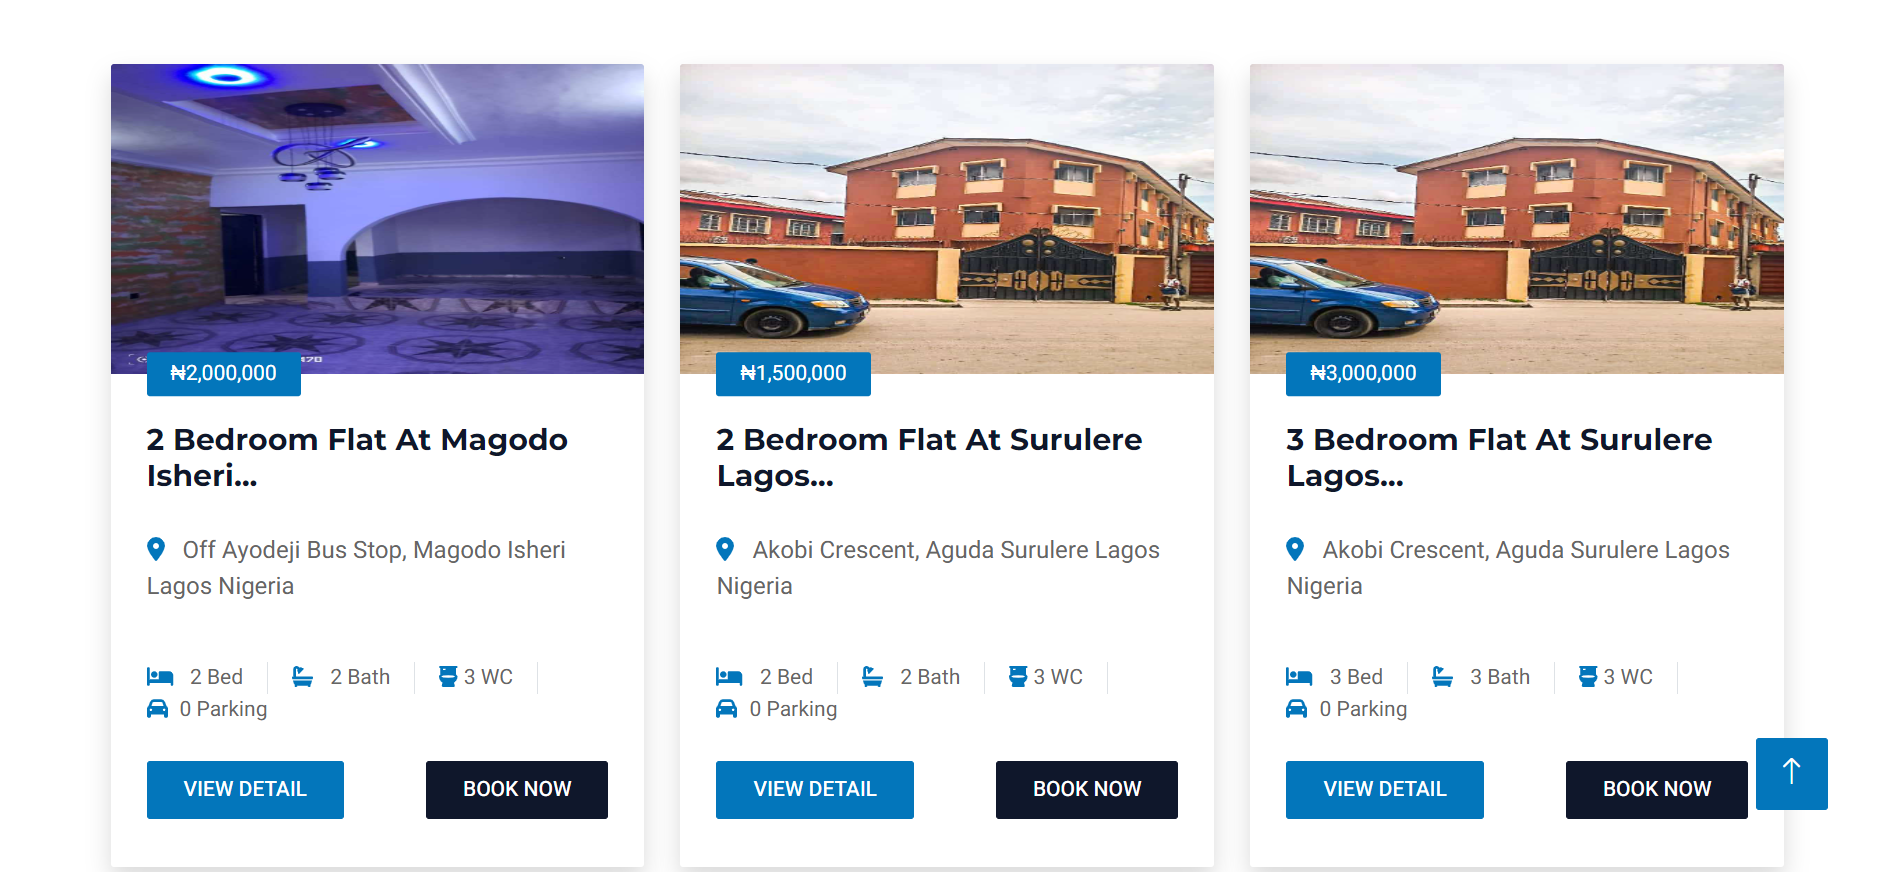Click car parking icon on Magodo flat card
The image size is (1890, 872).
point(158,709)
